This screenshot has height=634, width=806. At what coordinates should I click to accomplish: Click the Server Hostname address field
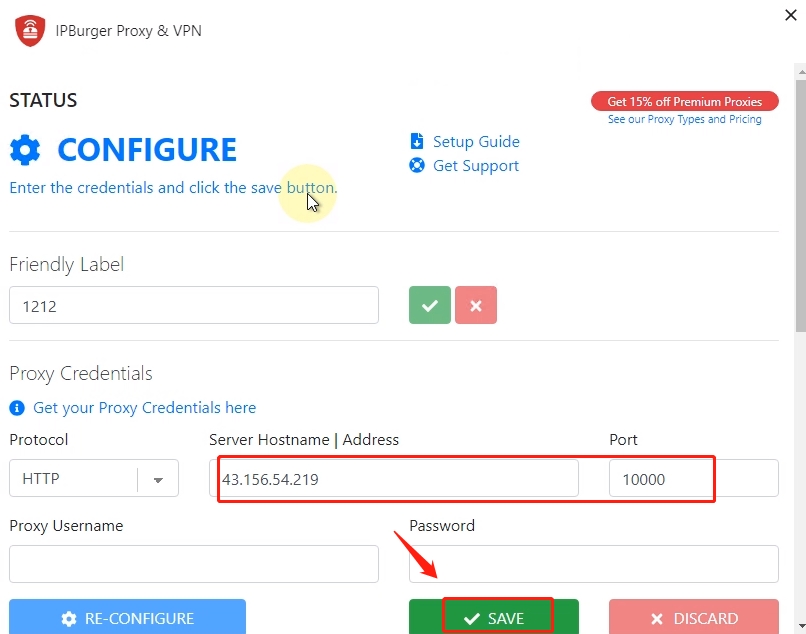[398, 479]
